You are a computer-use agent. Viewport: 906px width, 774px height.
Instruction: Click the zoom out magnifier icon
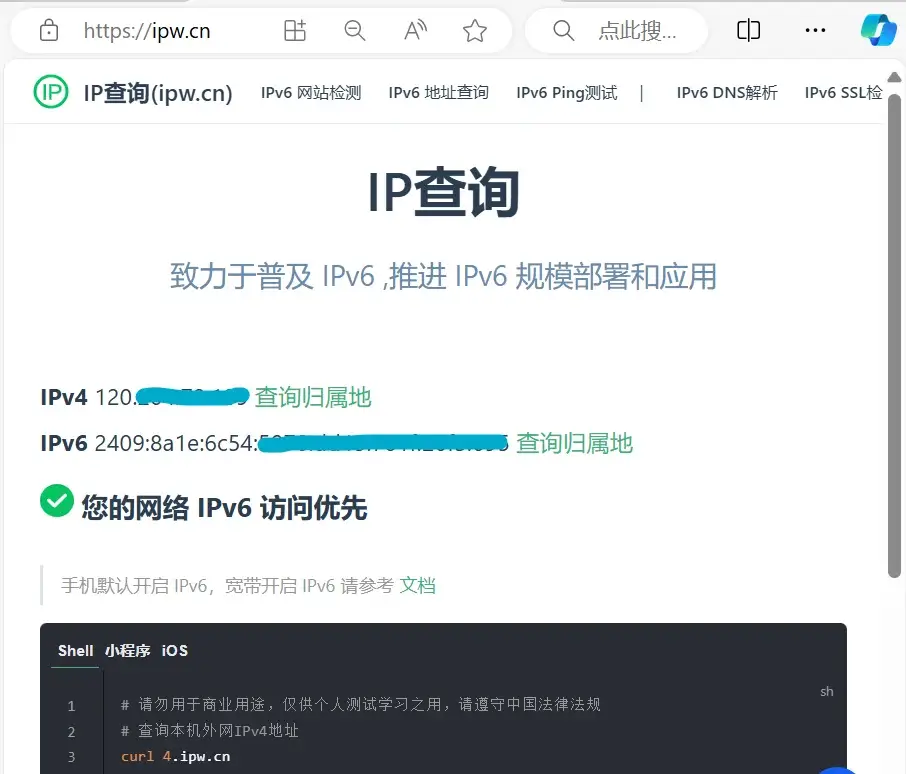(x=355, y=31)
